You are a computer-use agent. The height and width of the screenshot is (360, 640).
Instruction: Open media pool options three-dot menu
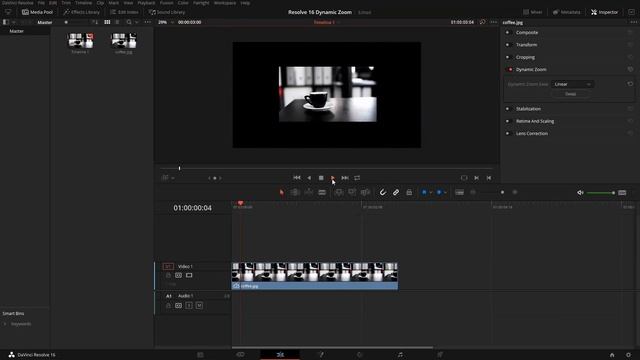click(x=147, y=22)
